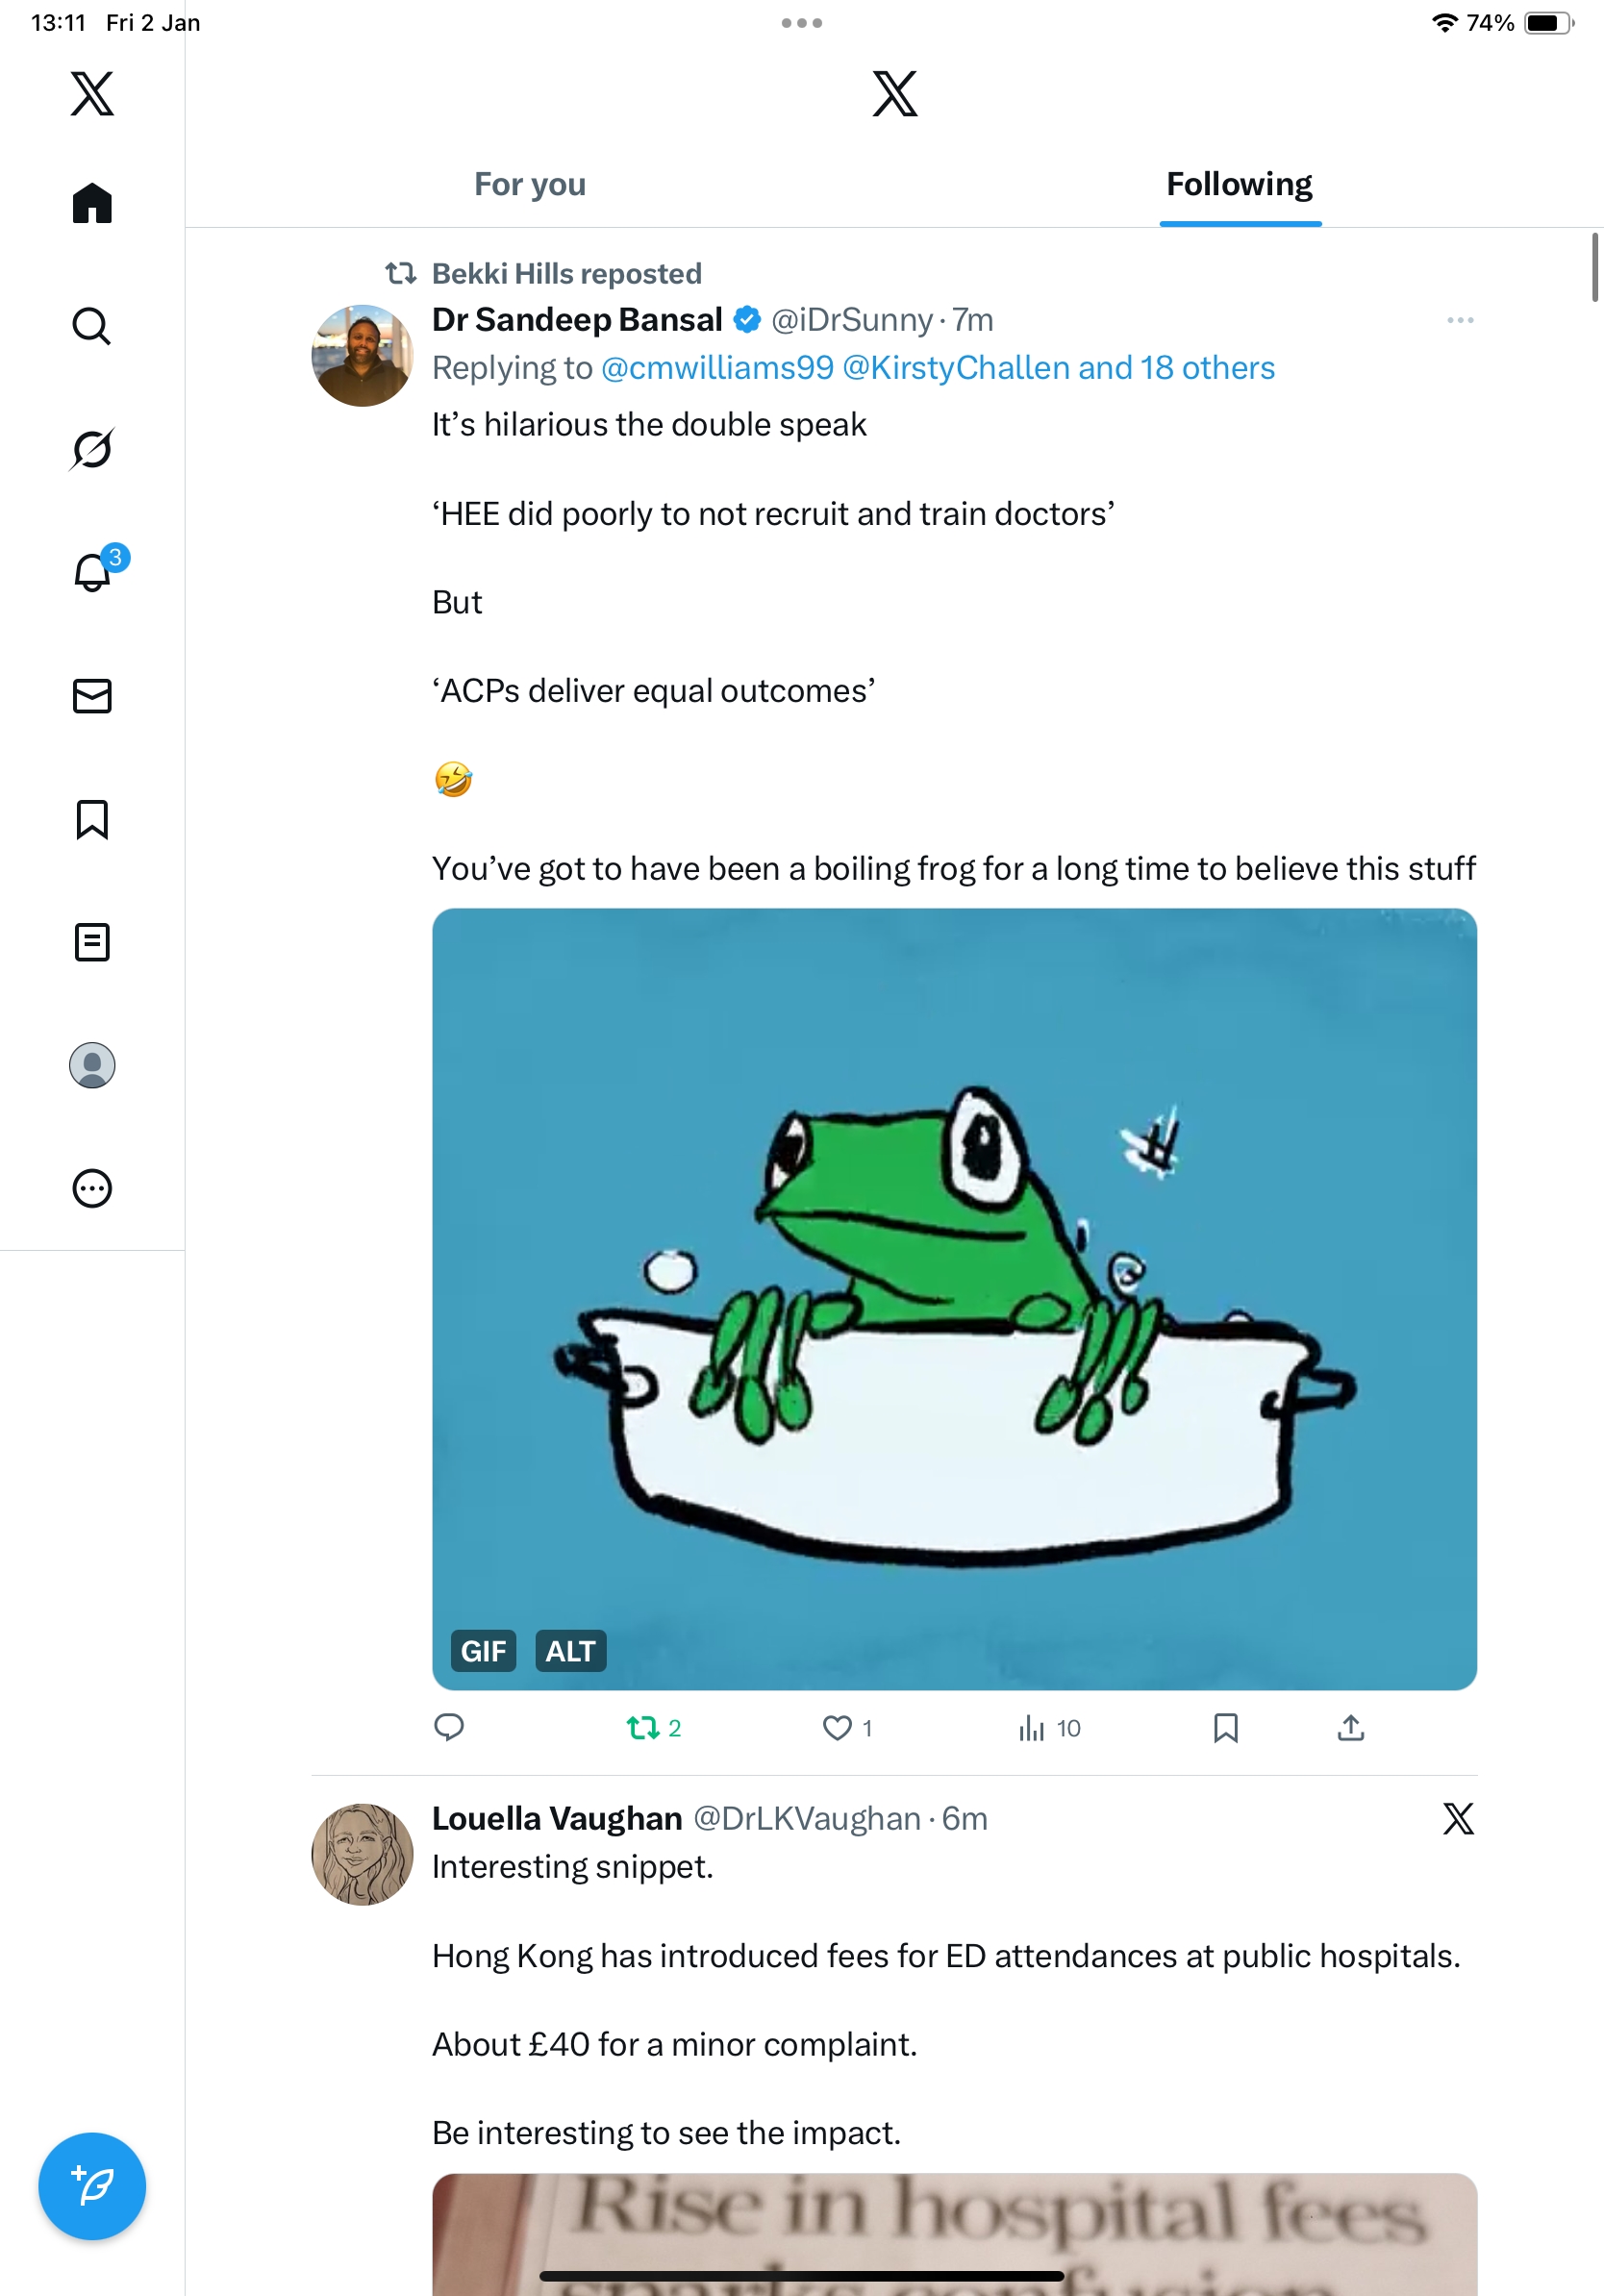The image size is (1604, 2296).
Task: Open three-dot multitasking menu at top
Action: tap(802, 23)
